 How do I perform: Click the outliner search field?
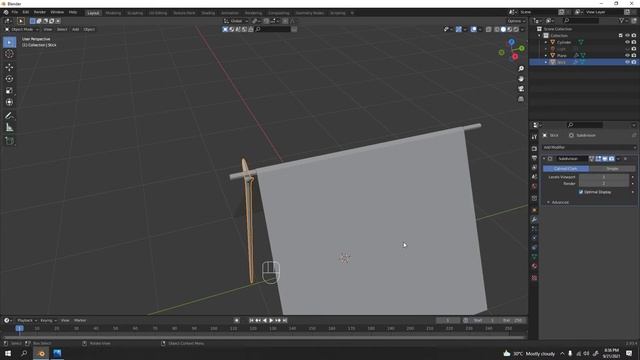(x=581, y=20)
